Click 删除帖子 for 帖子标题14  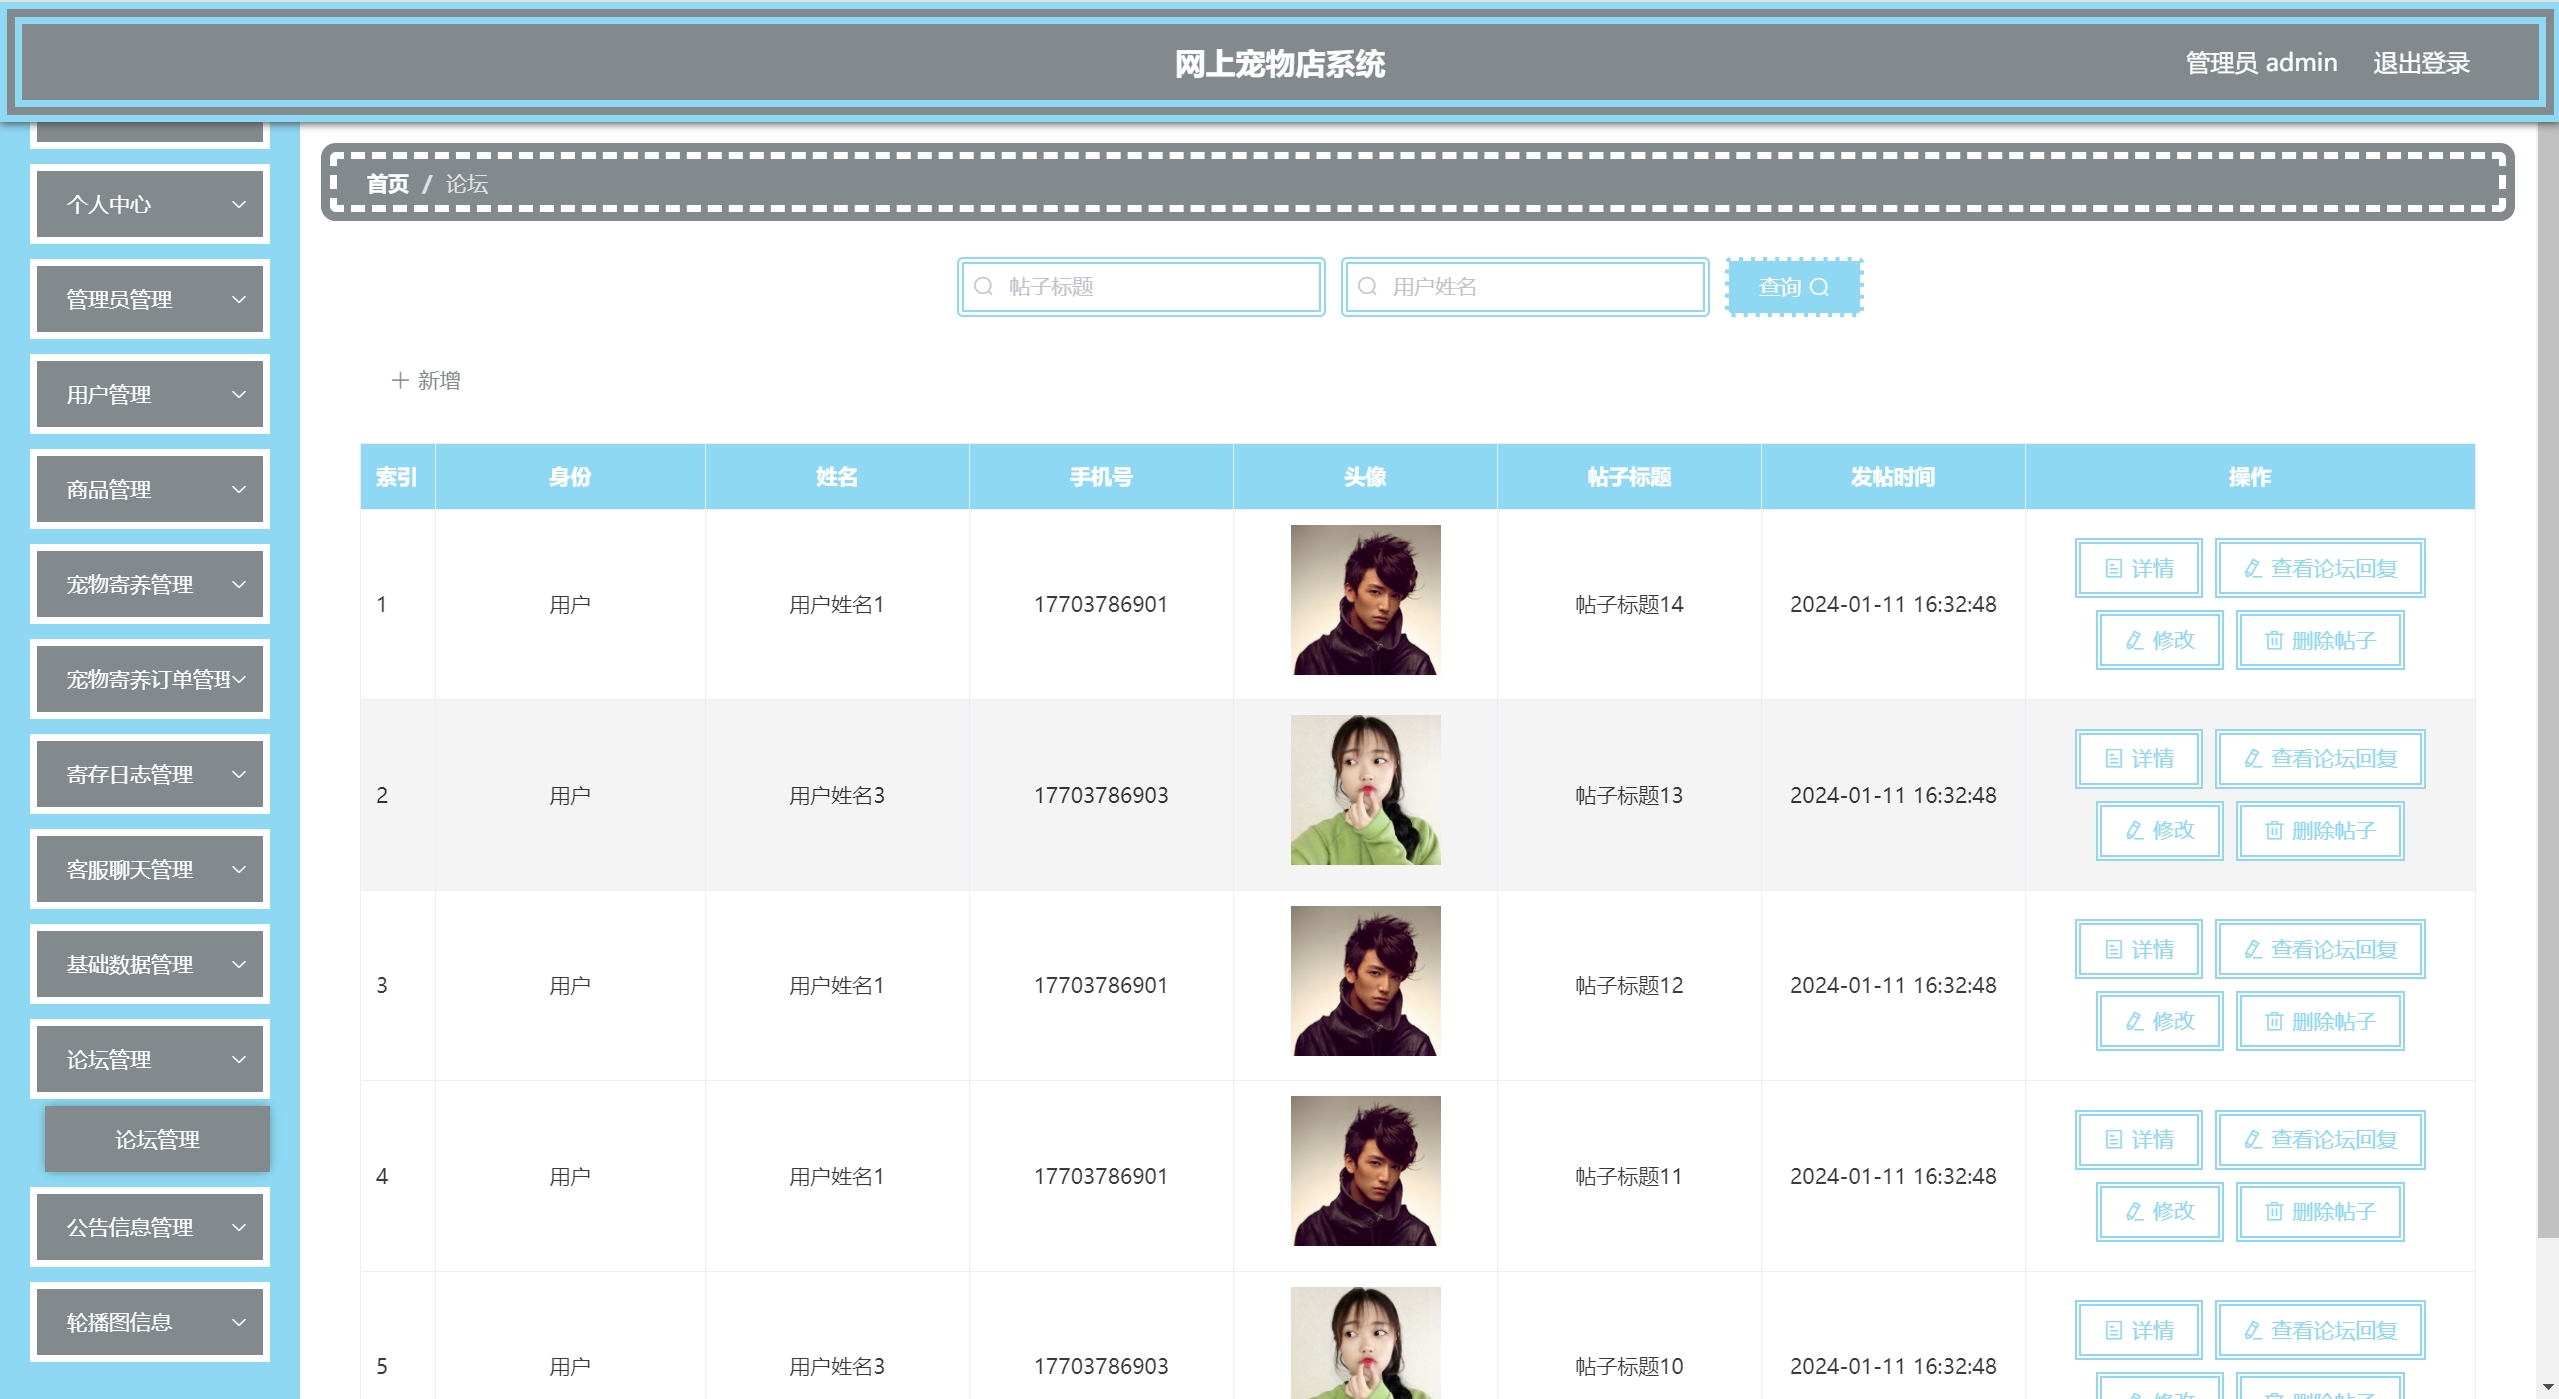point(2320,640)
